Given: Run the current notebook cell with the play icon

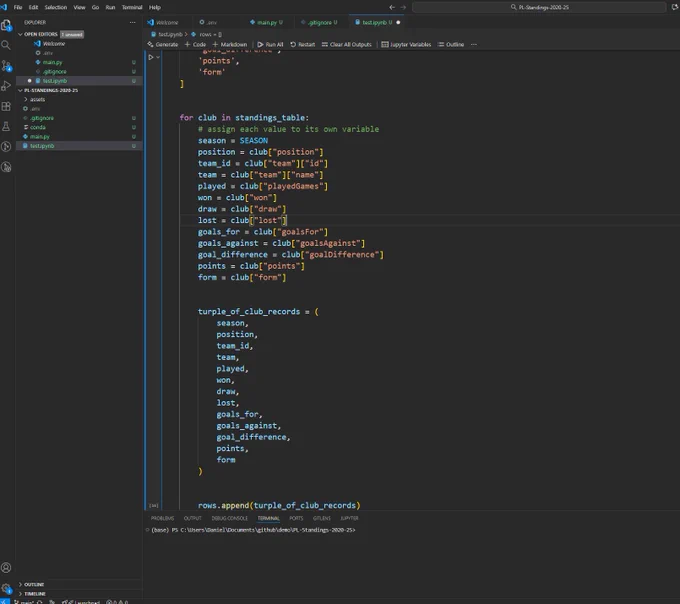Looking at the screenshot, I should 150,57.
